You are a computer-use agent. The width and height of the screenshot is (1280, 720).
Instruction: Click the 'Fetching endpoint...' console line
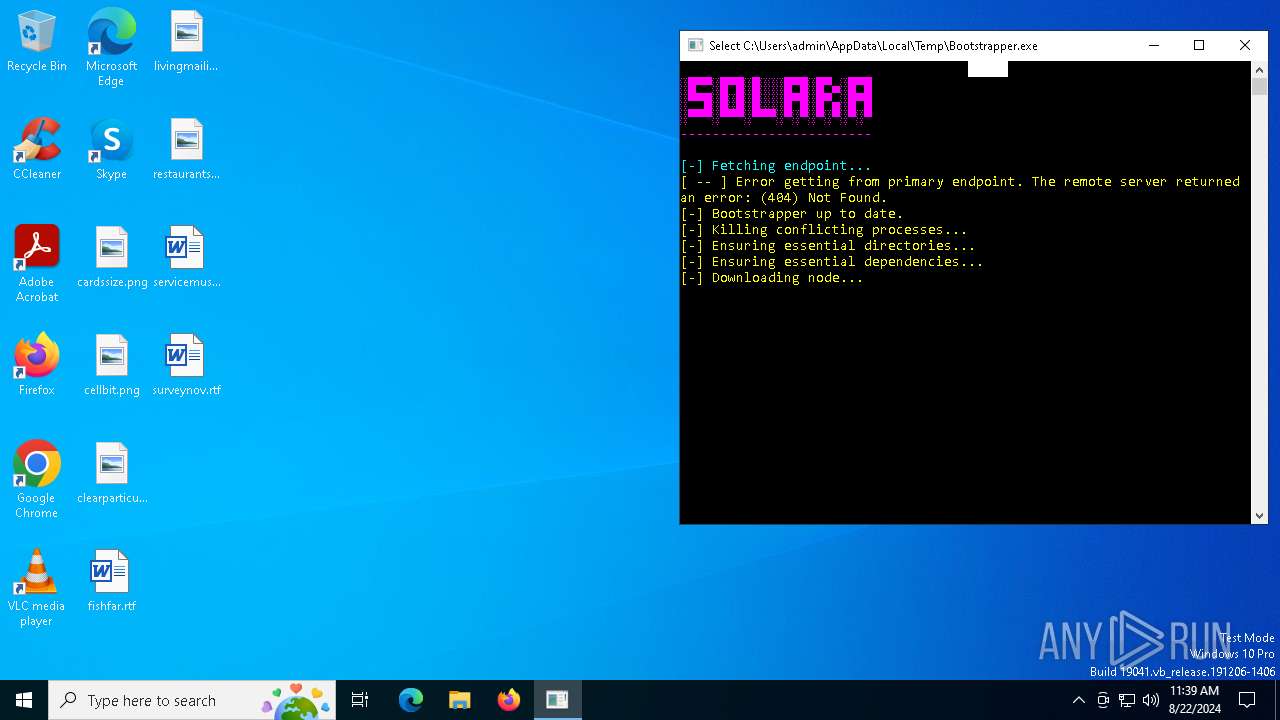pos(776,166)
